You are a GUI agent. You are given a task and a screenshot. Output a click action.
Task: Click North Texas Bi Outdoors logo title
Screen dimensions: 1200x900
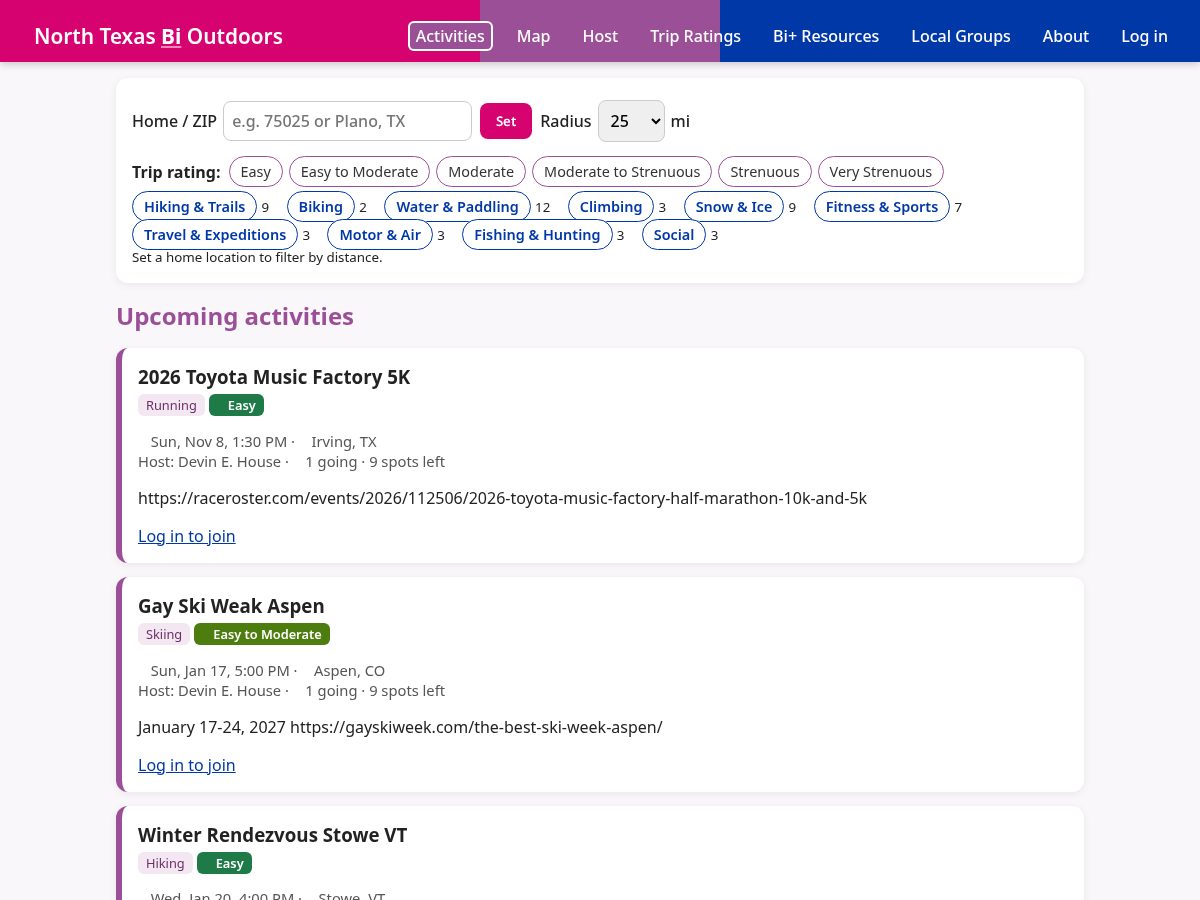pyautogui.click(x=158, y=36)
